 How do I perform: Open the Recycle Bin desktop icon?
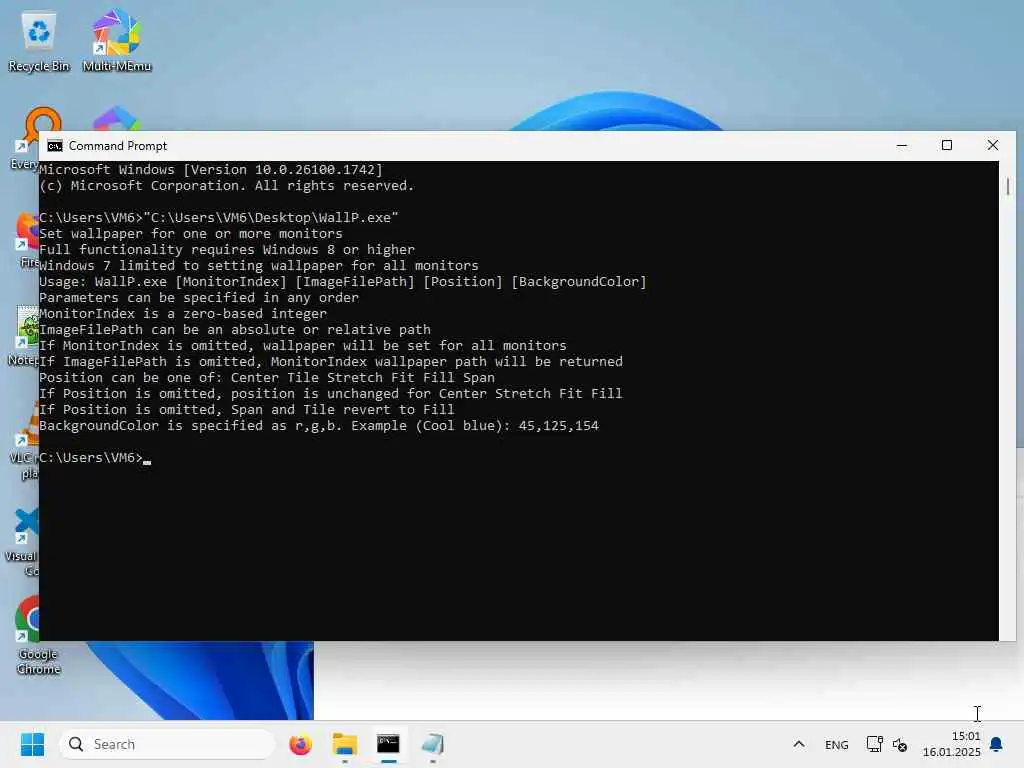coord(39,40)
